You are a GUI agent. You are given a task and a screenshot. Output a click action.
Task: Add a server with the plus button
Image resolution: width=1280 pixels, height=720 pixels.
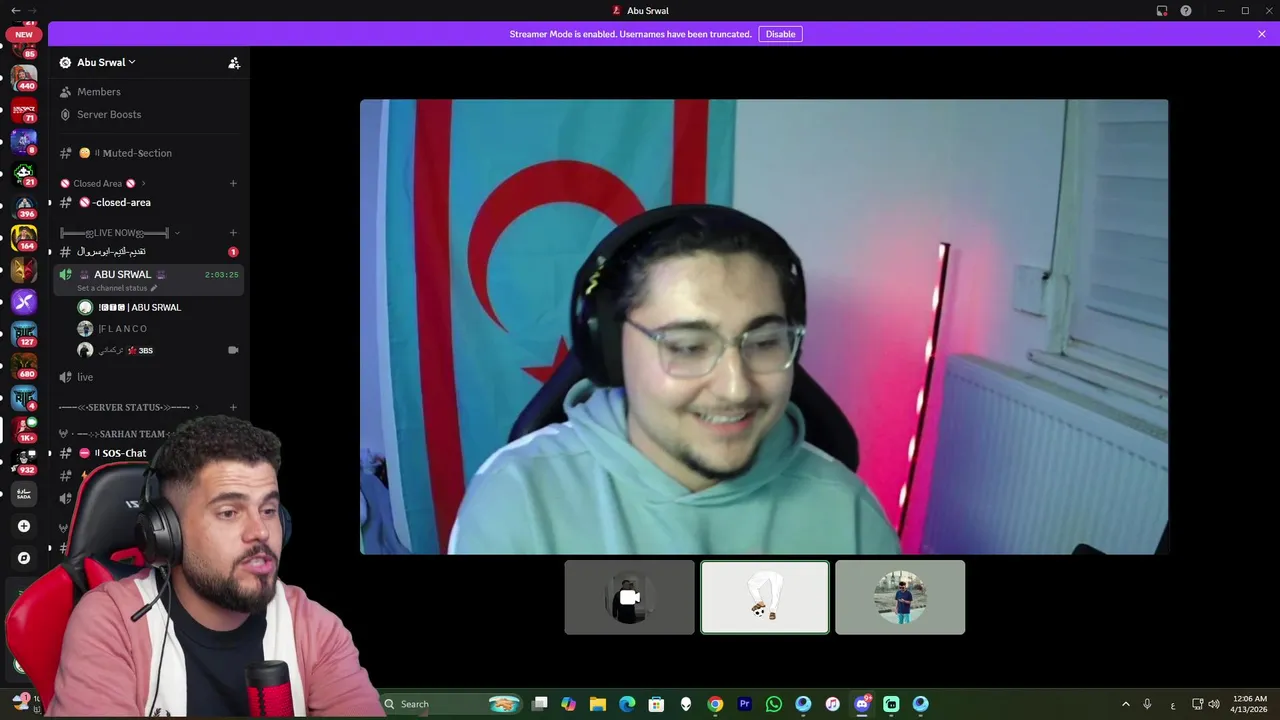(x=24, y=526)
